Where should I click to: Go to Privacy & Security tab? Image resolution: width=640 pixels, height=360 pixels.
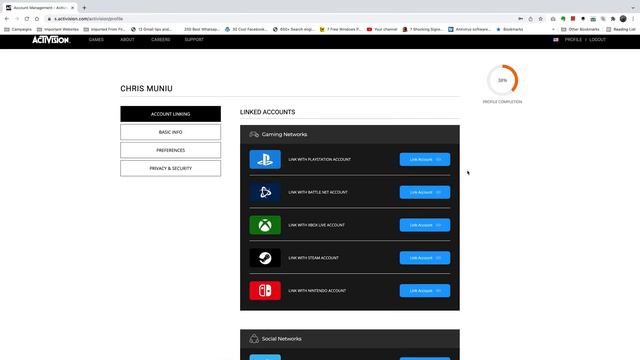point(171,168)
